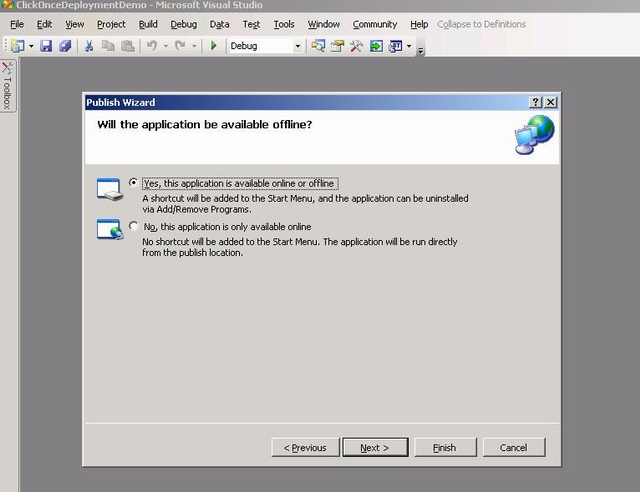The image size is (640, 492).
Task: Click the Redo arrow icon
Action: (180, 46)
